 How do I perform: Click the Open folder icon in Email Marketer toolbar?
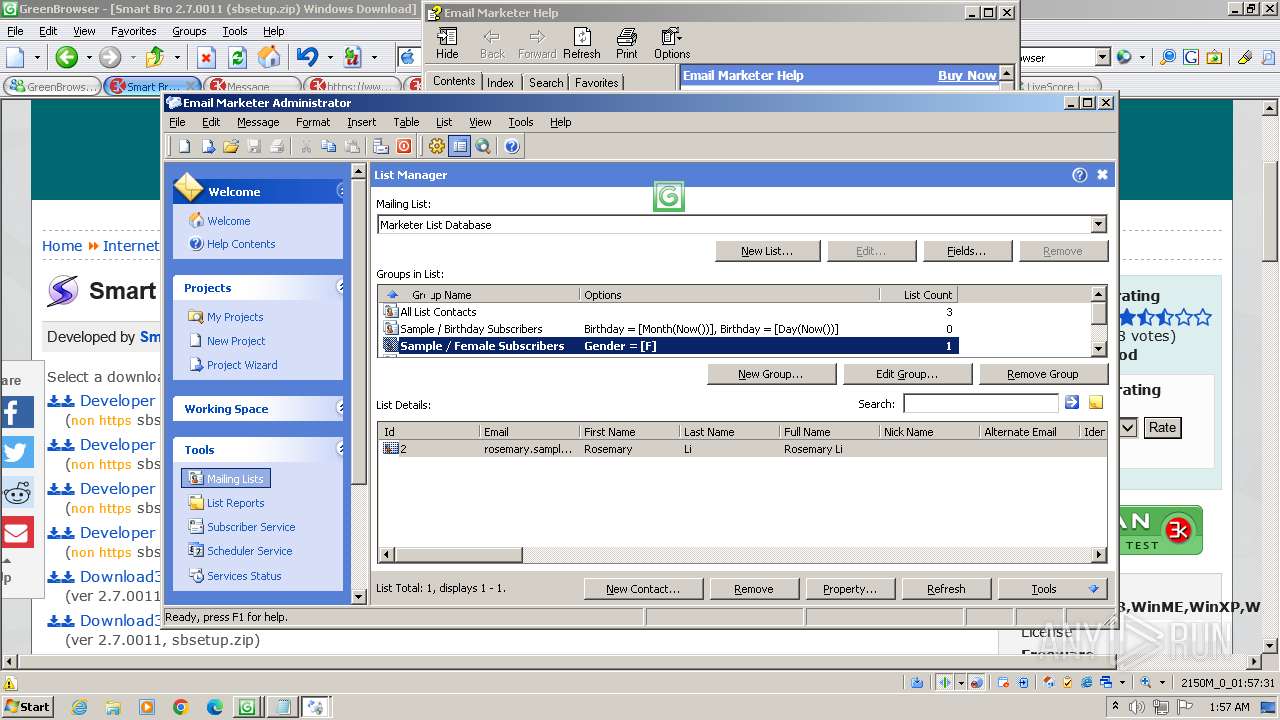tap(231, 147)
